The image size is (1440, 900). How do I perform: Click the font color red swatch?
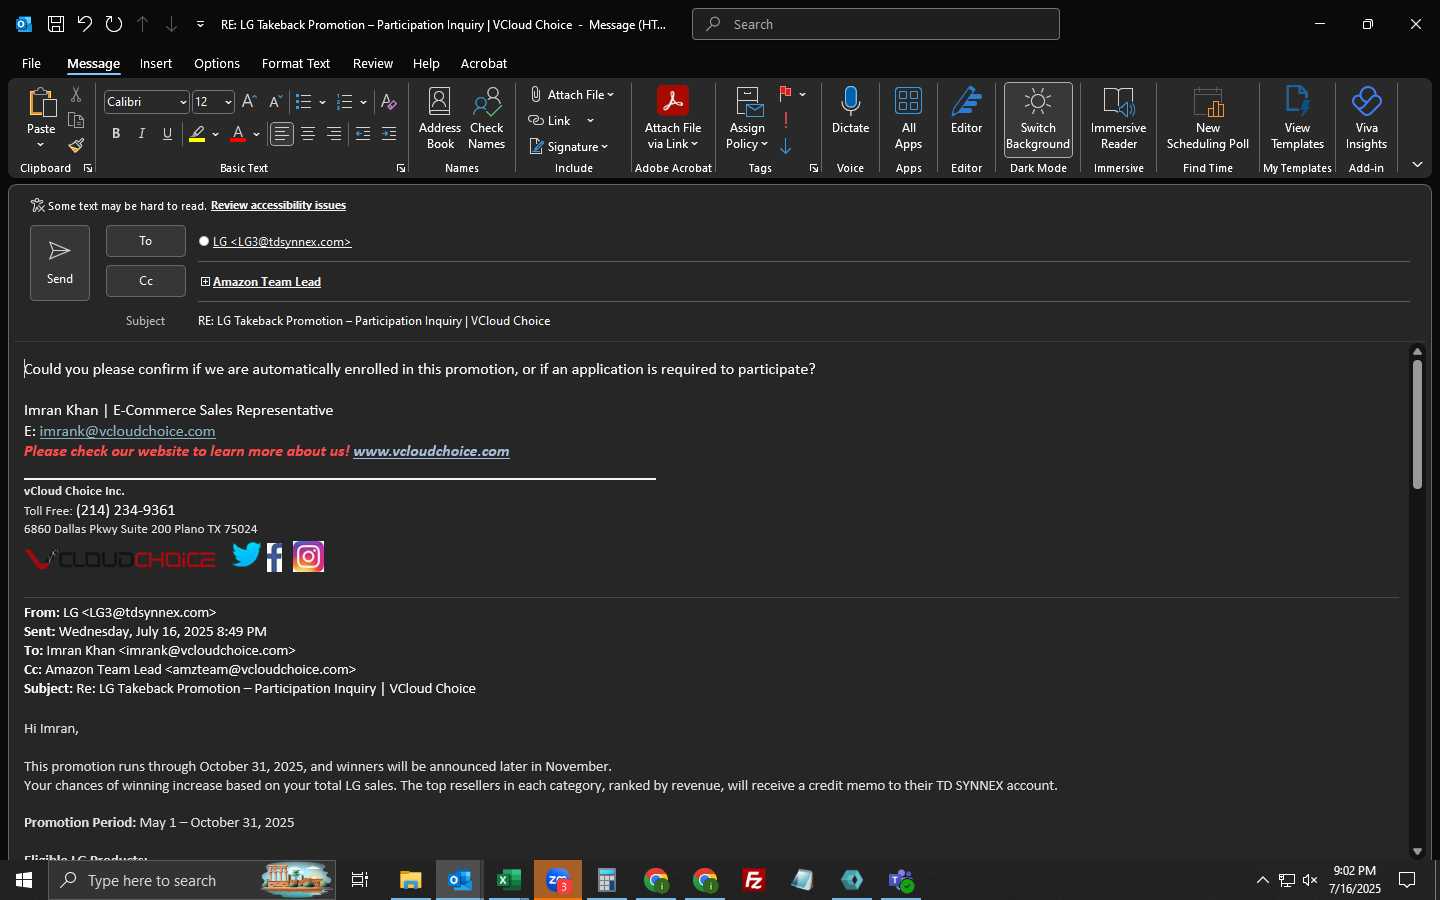tap(238, 134)
